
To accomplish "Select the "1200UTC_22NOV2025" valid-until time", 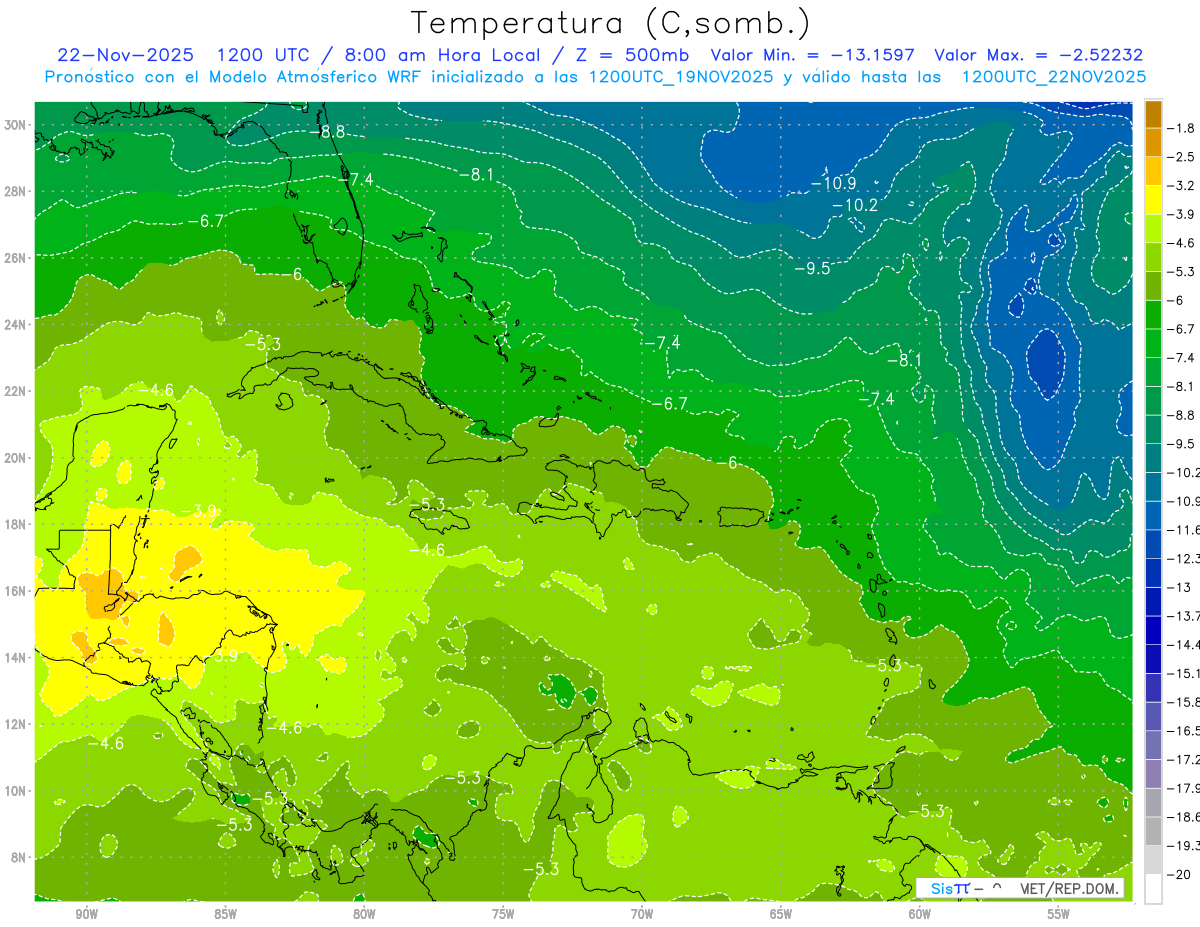I will pyautogui.click(x=1053, y=77).
